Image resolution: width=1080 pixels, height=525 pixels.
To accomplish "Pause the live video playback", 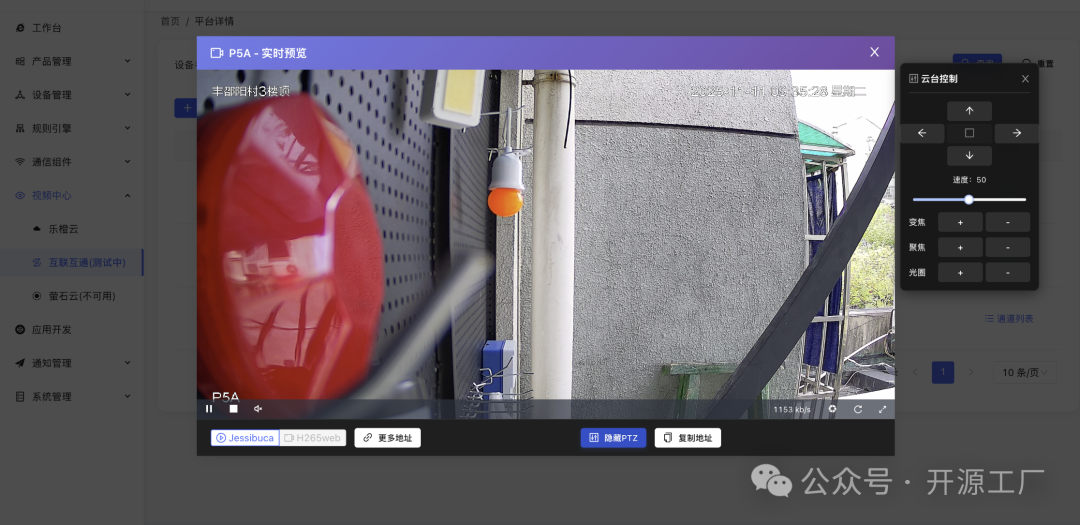I will (x=209, y=409).
